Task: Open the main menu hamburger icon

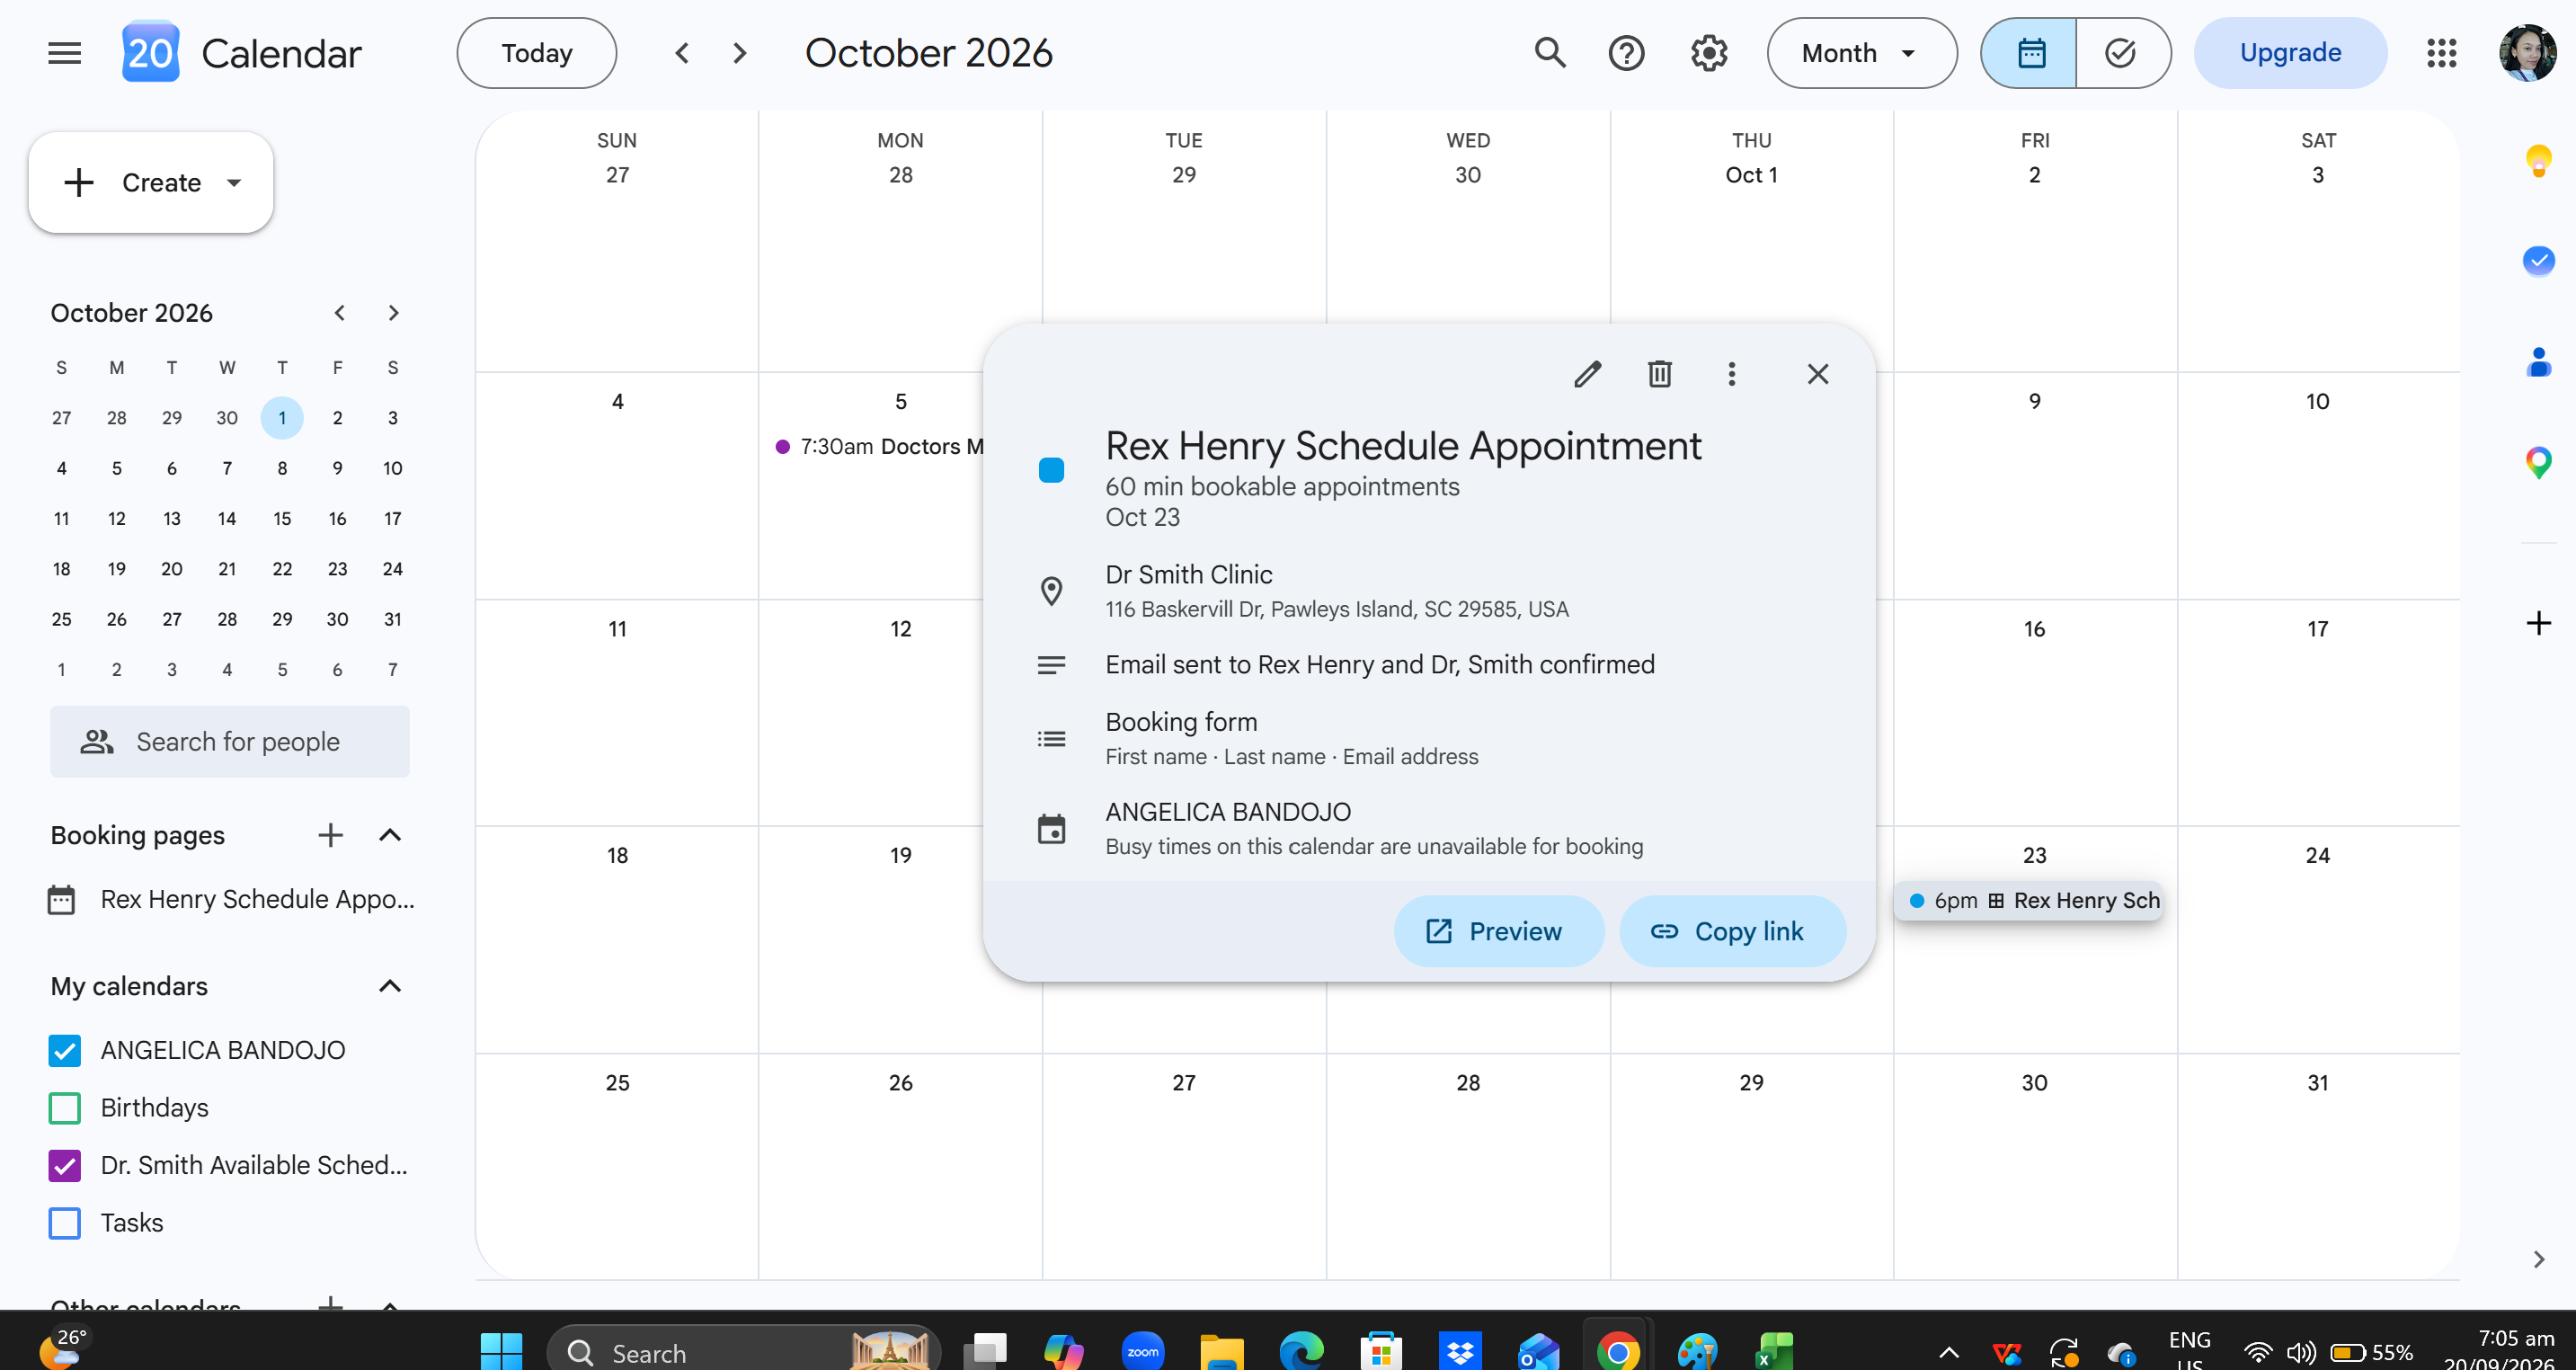Action: [64, 53]
